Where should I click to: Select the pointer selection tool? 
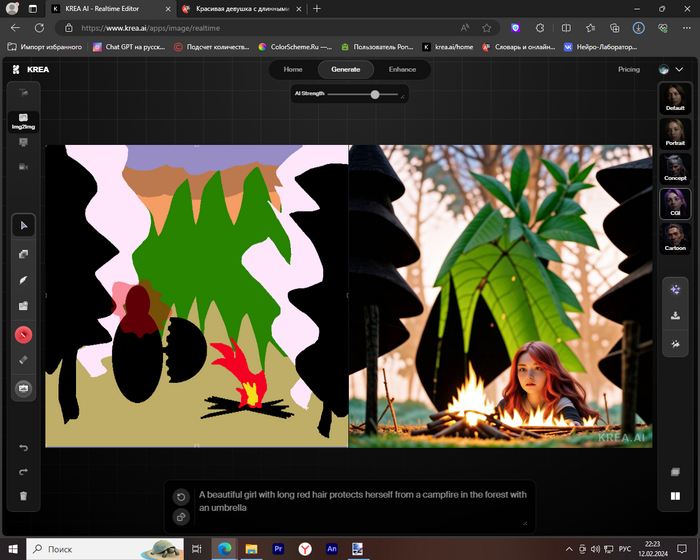(x=24, y=227)
